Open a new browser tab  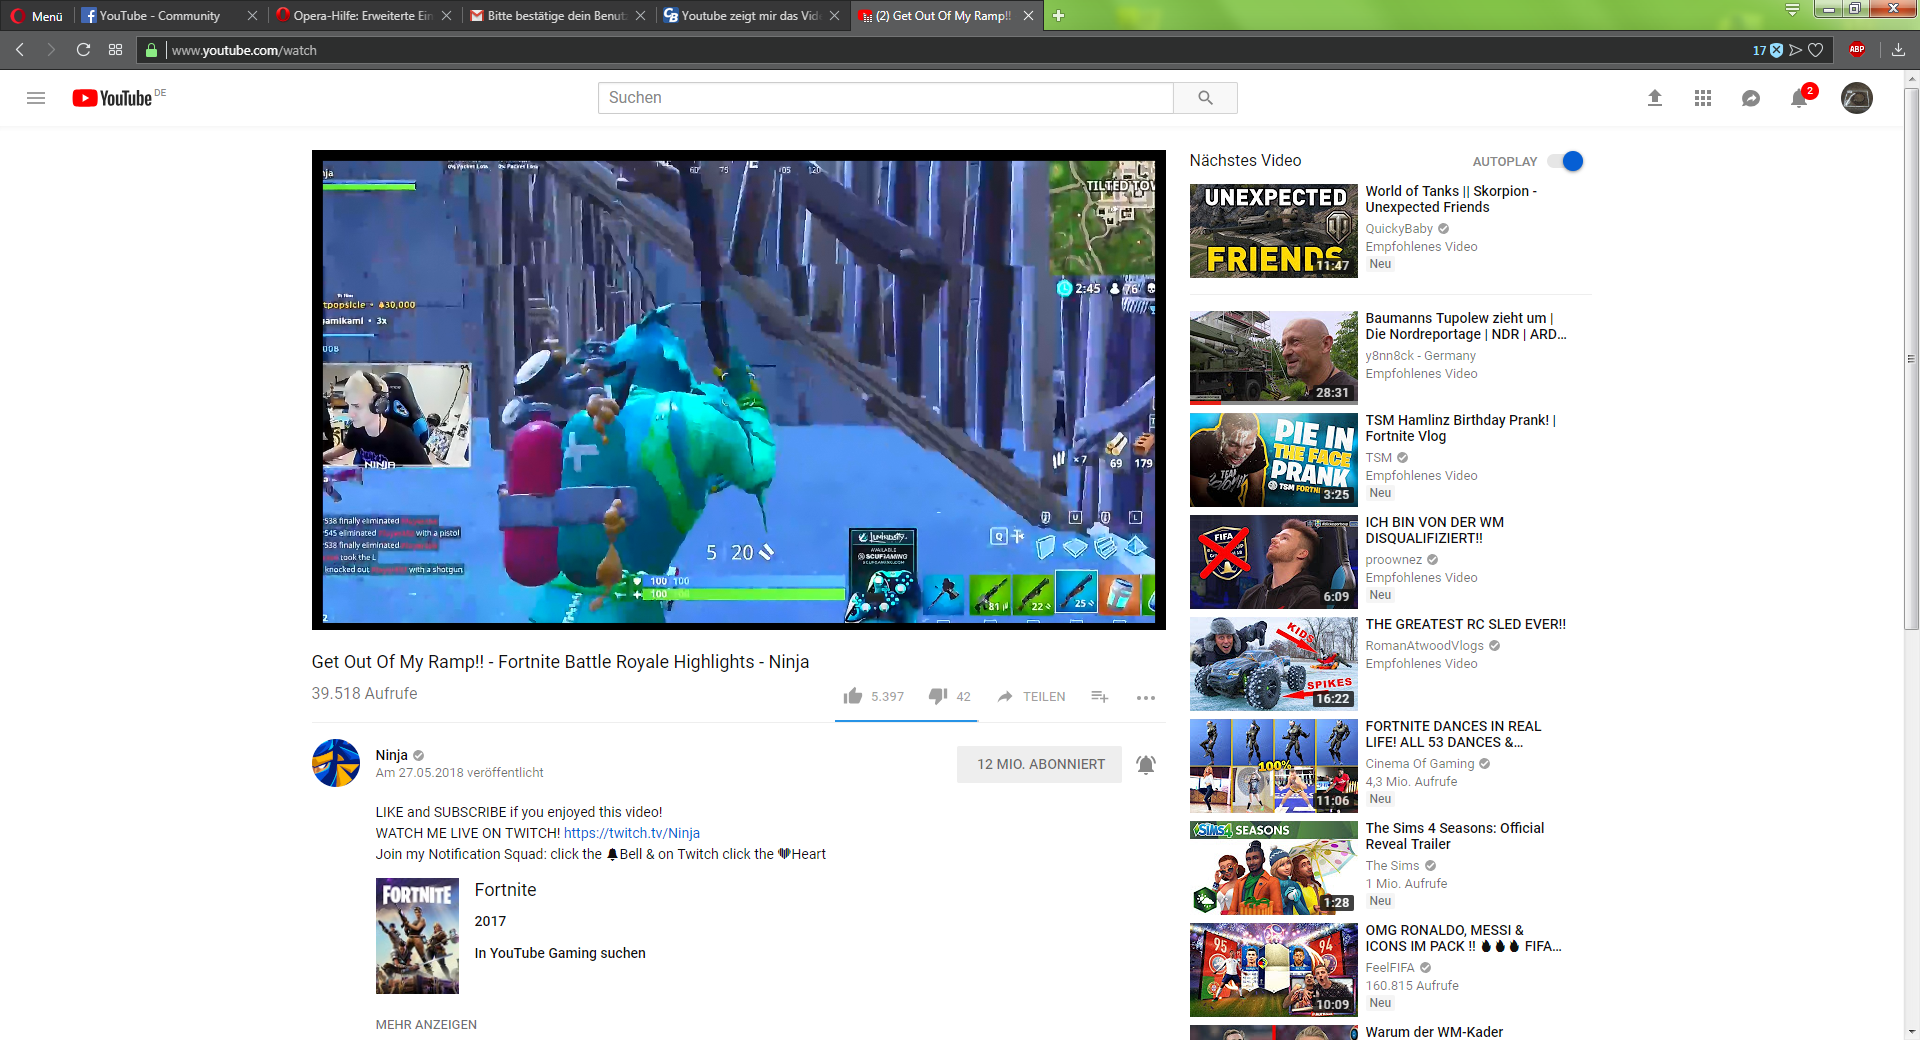click(1059, 15)
